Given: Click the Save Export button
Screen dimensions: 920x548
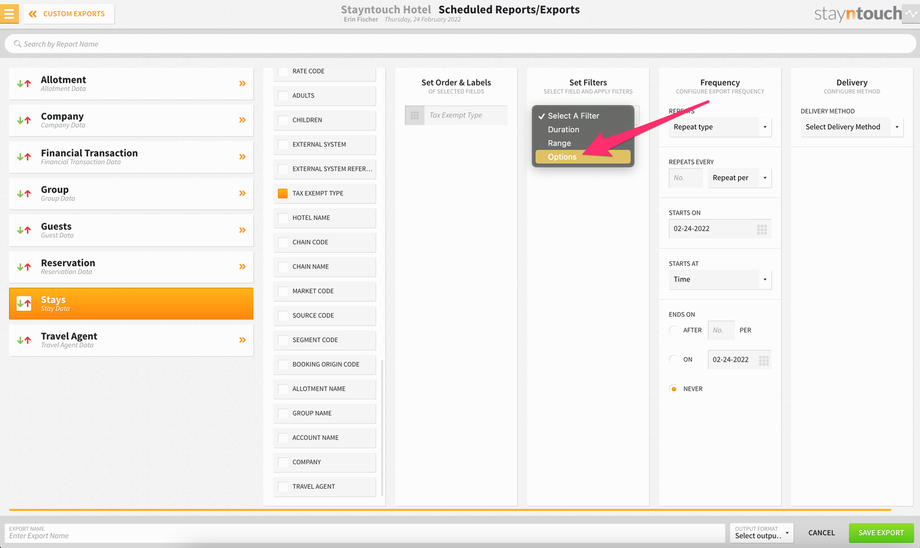Looking at the screenshot, I should [881, 533].
